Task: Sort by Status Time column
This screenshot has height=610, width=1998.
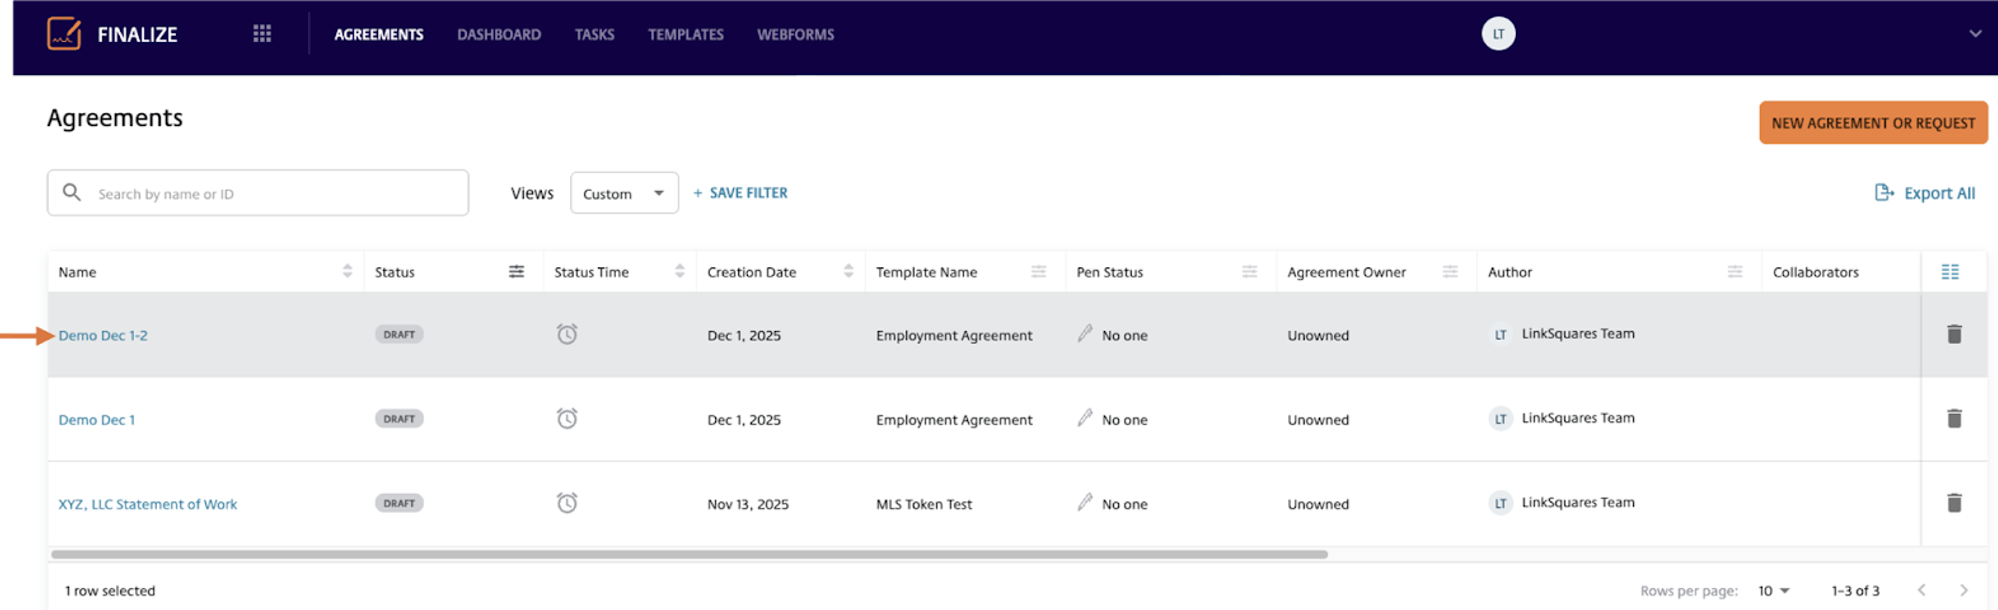Action: [679, 272]
